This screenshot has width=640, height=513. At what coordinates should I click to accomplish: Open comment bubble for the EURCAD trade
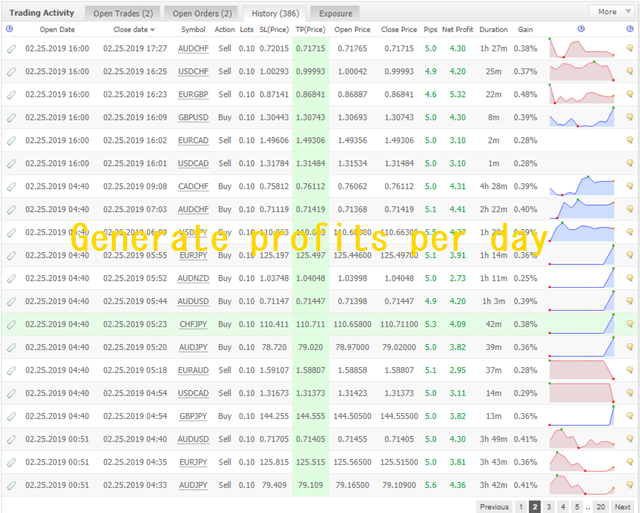630,140
